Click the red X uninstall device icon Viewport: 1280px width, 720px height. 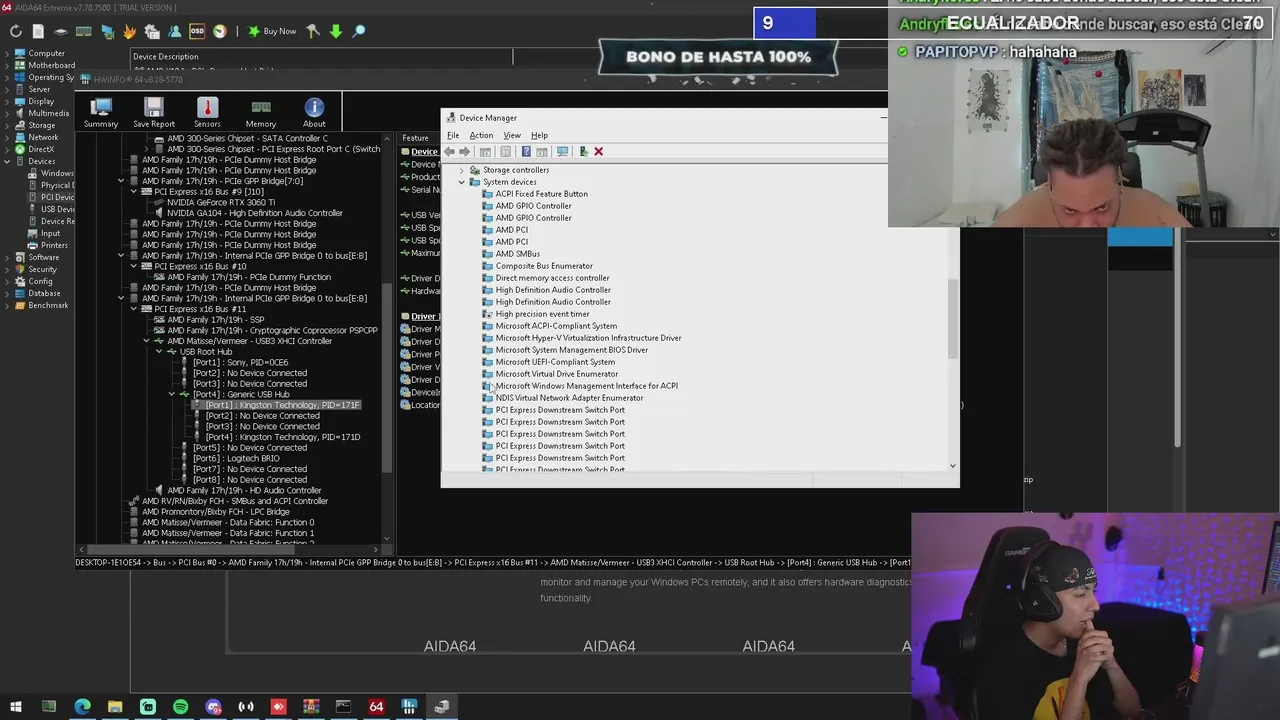point(598,152)
